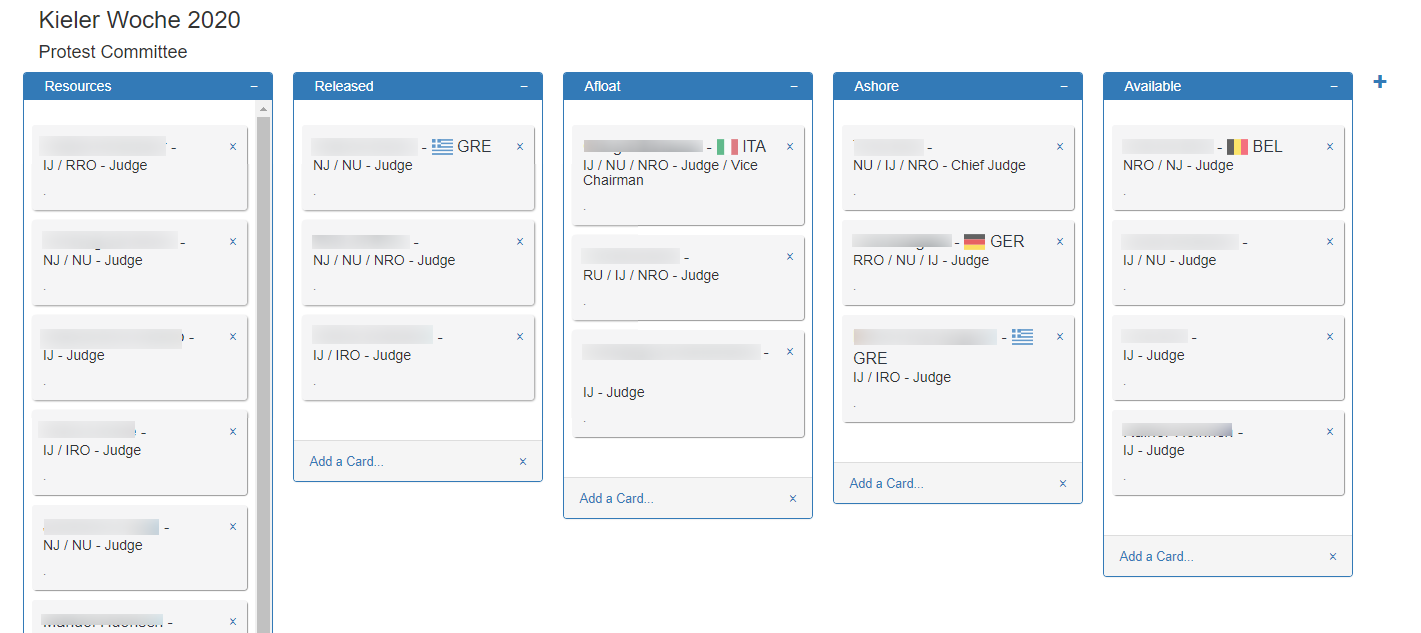Image resolution: width=1421 pixels, height=633 pixels.
Task: Click the 'NRO / NJ - Judge' card text
Action: (1178, 165)
